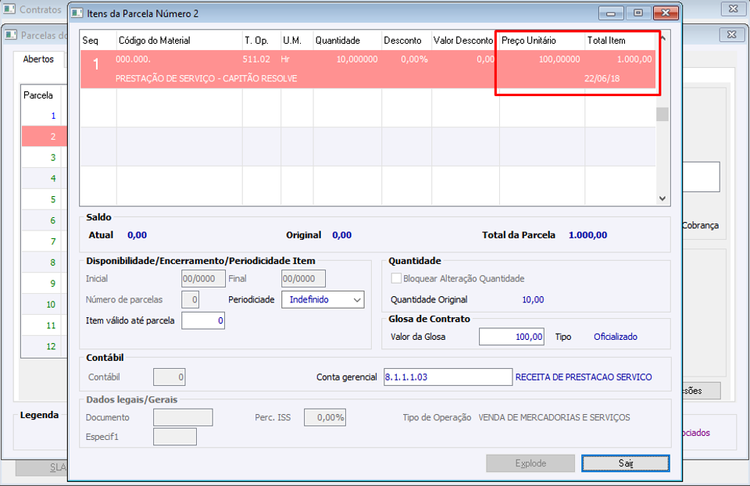Maximize the Itens da Parcela window
750x486 pixels.
tap(638, 13)
